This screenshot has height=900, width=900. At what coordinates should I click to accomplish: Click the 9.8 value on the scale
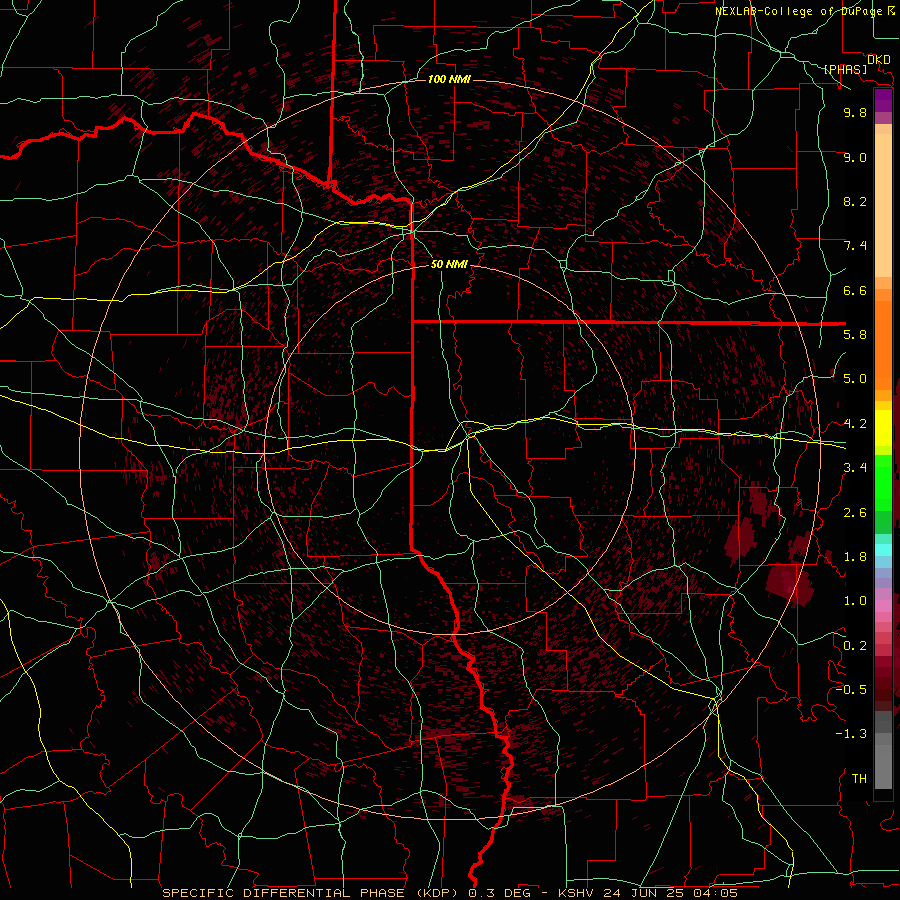(x=855, y=112)
